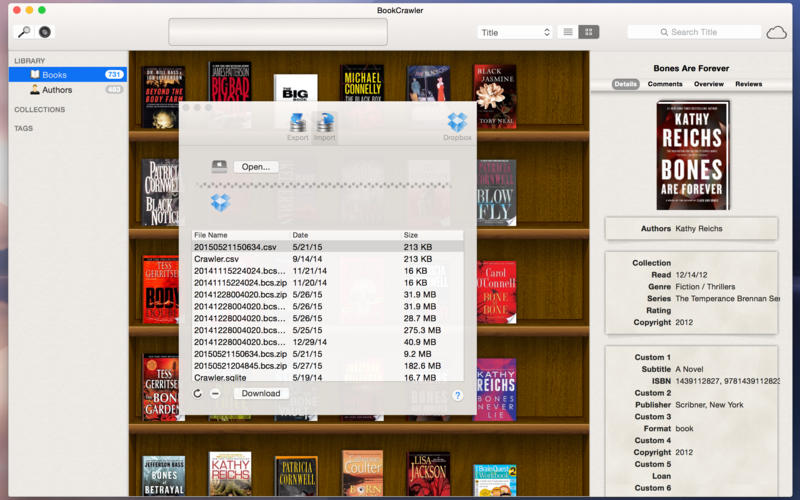Click the local disk drive icon
This screenshot has width=800, height=500.
pos(219,166)
